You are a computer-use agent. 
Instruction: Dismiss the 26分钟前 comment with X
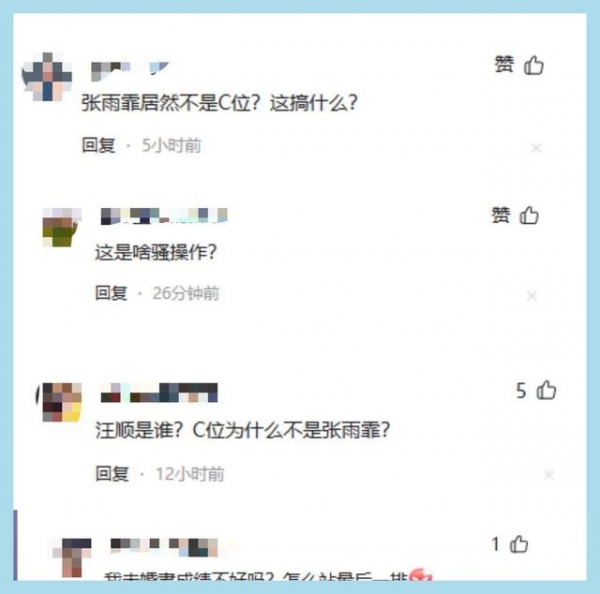point(531,295)
